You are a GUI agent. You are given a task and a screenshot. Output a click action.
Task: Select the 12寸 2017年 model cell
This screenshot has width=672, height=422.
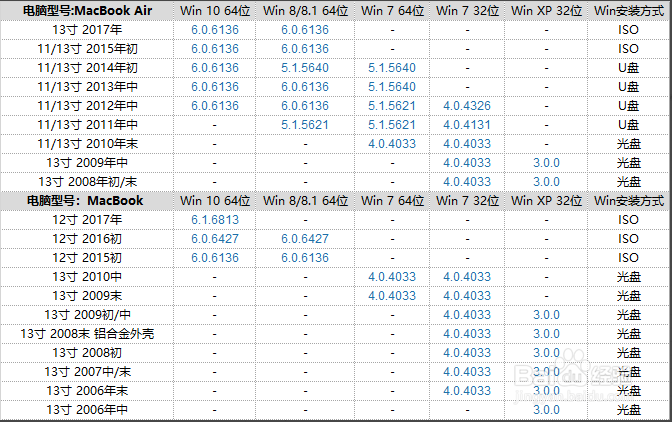(87, 220)
